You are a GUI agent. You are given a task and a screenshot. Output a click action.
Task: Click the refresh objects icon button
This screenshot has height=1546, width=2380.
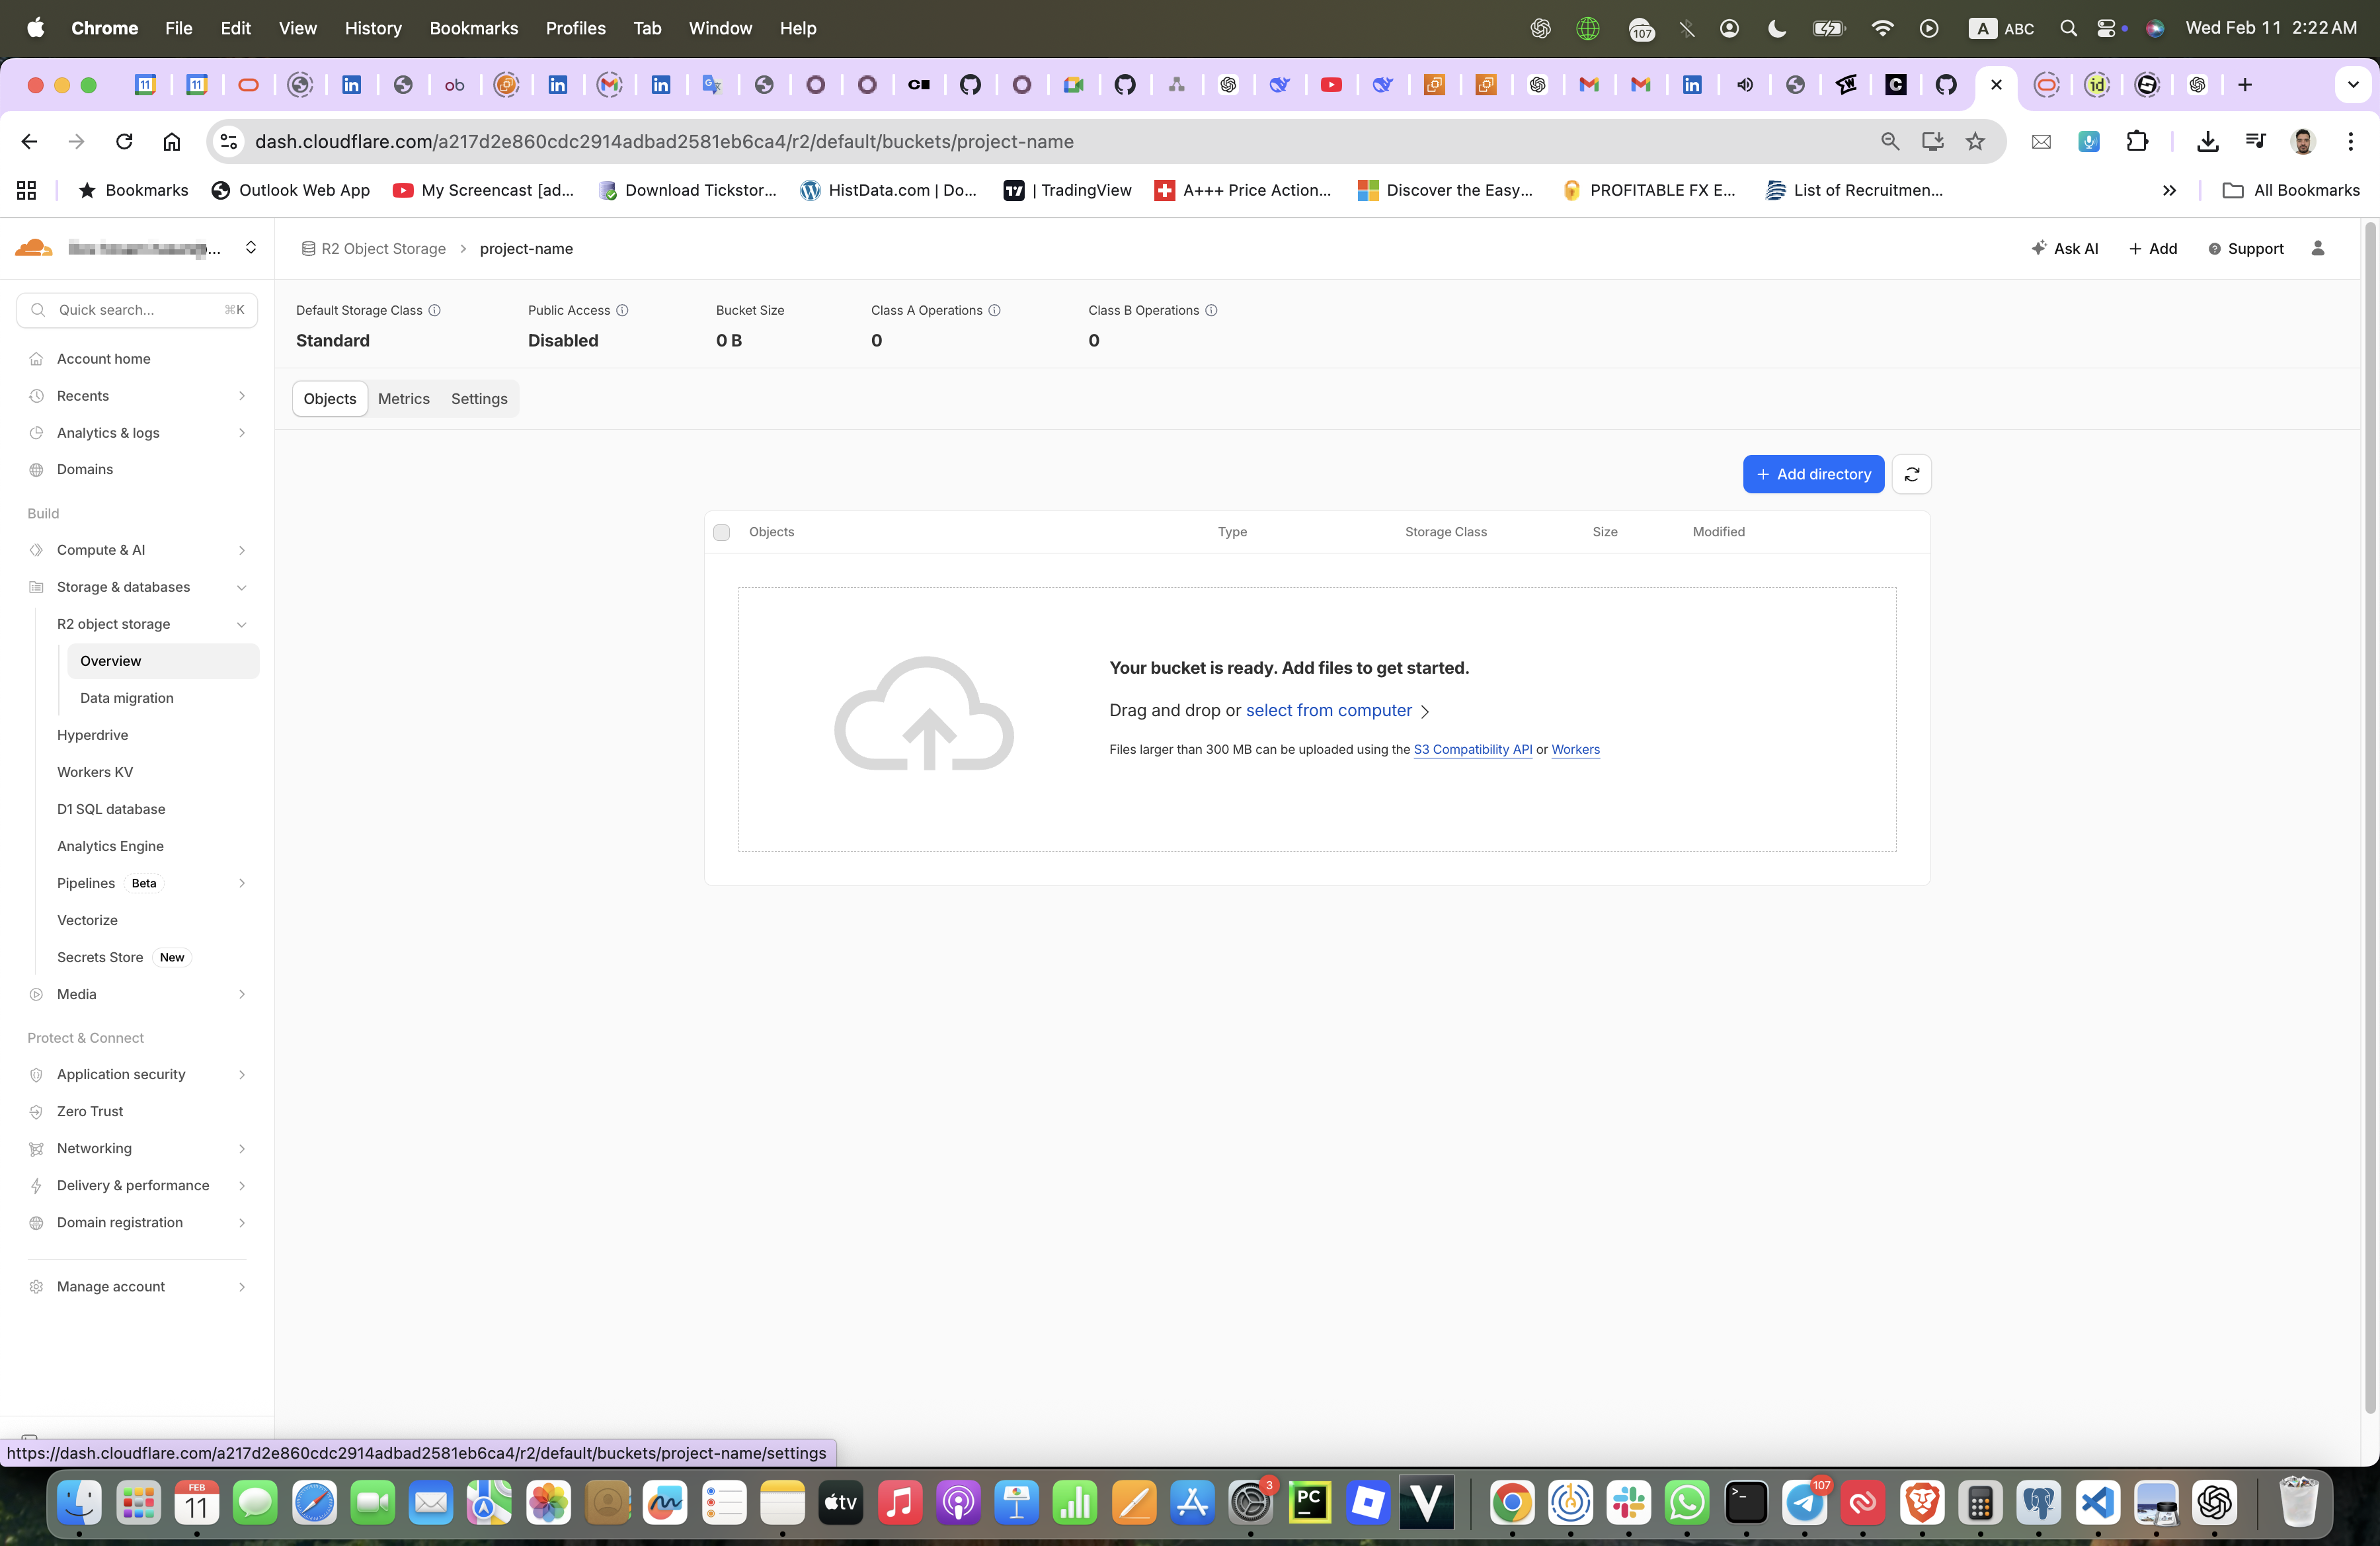[x=1911, y=474]
